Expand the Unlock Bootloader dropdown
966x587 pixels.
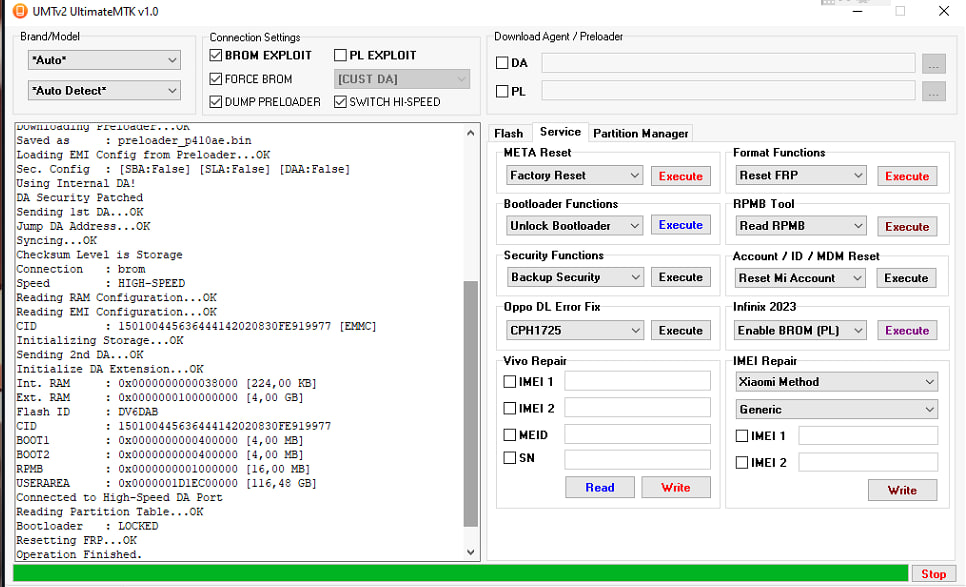(x=574, y=226)
